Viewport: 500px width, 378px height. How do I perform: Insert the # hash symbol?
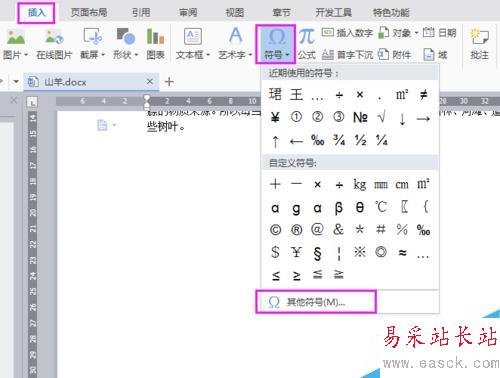tap(381, 229)
